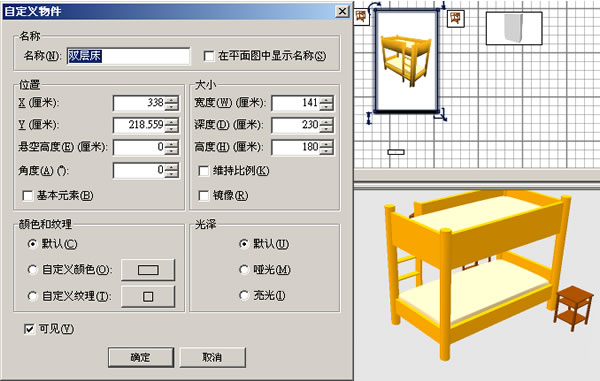Click the 悬空高度(E) elevation field

tap(139, 147)
